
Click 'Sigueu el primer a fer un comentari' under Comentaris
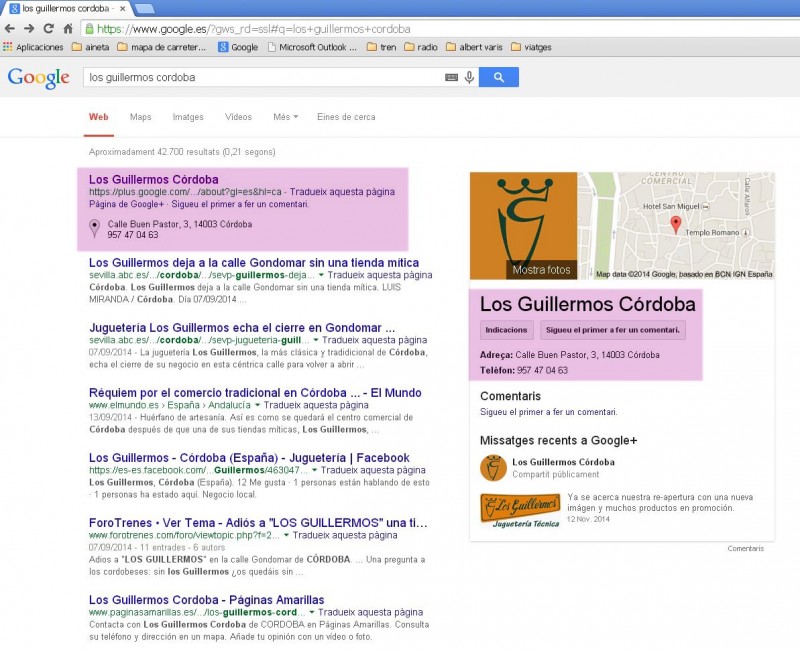548,412
